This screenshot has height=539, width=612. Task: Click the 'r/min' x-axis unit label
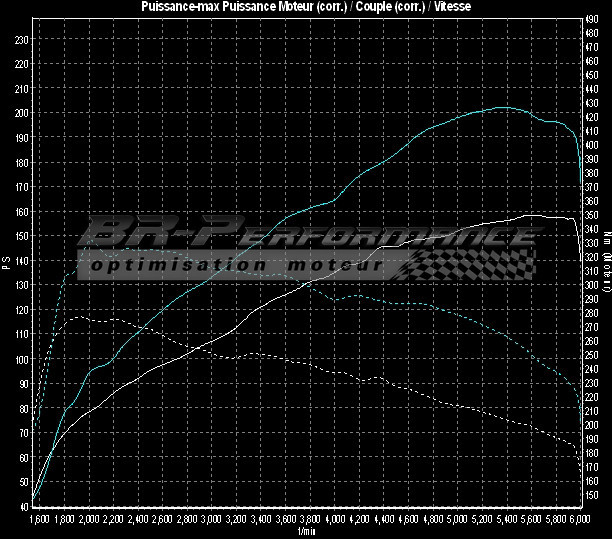[305, 531]
